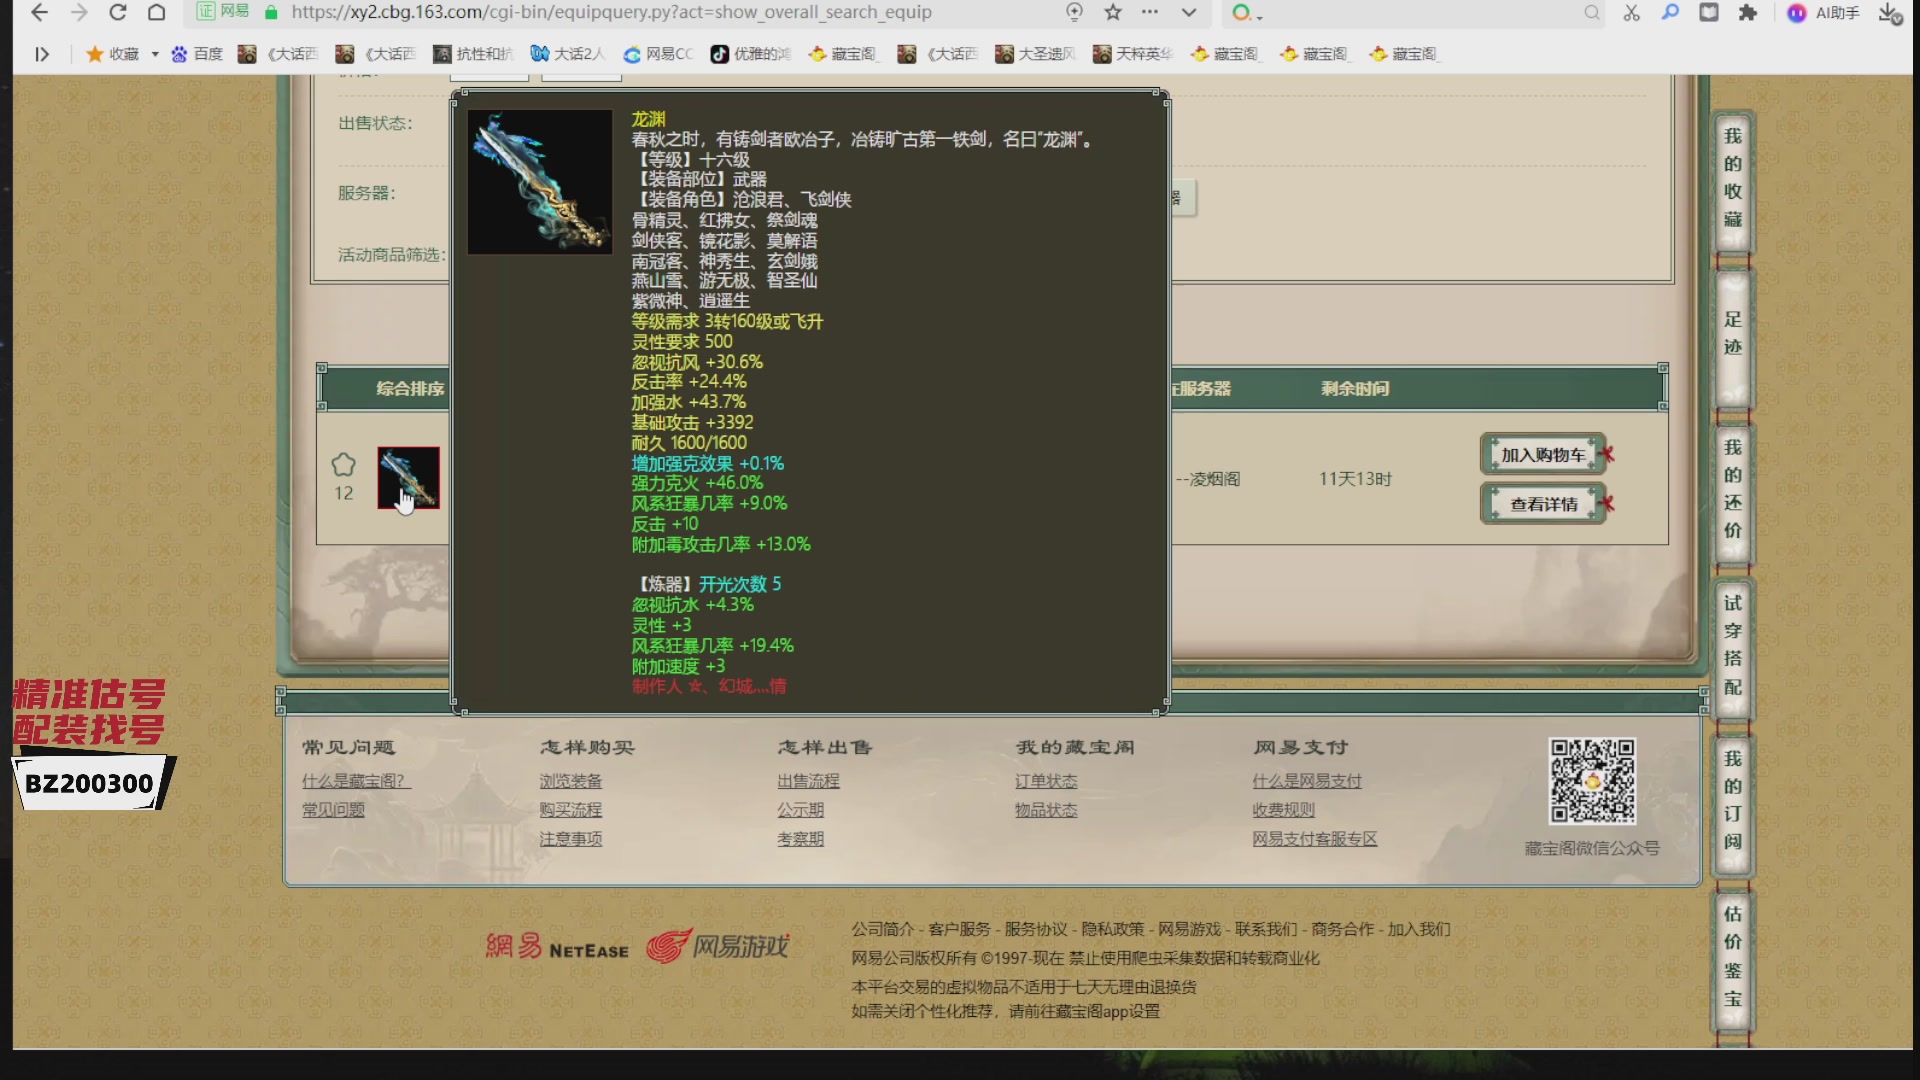Image resolution: width=1920 pixels, height=1080 pixels.
Task: Open 什么是网易支付 link
Action: click(x=1306, y=781)
